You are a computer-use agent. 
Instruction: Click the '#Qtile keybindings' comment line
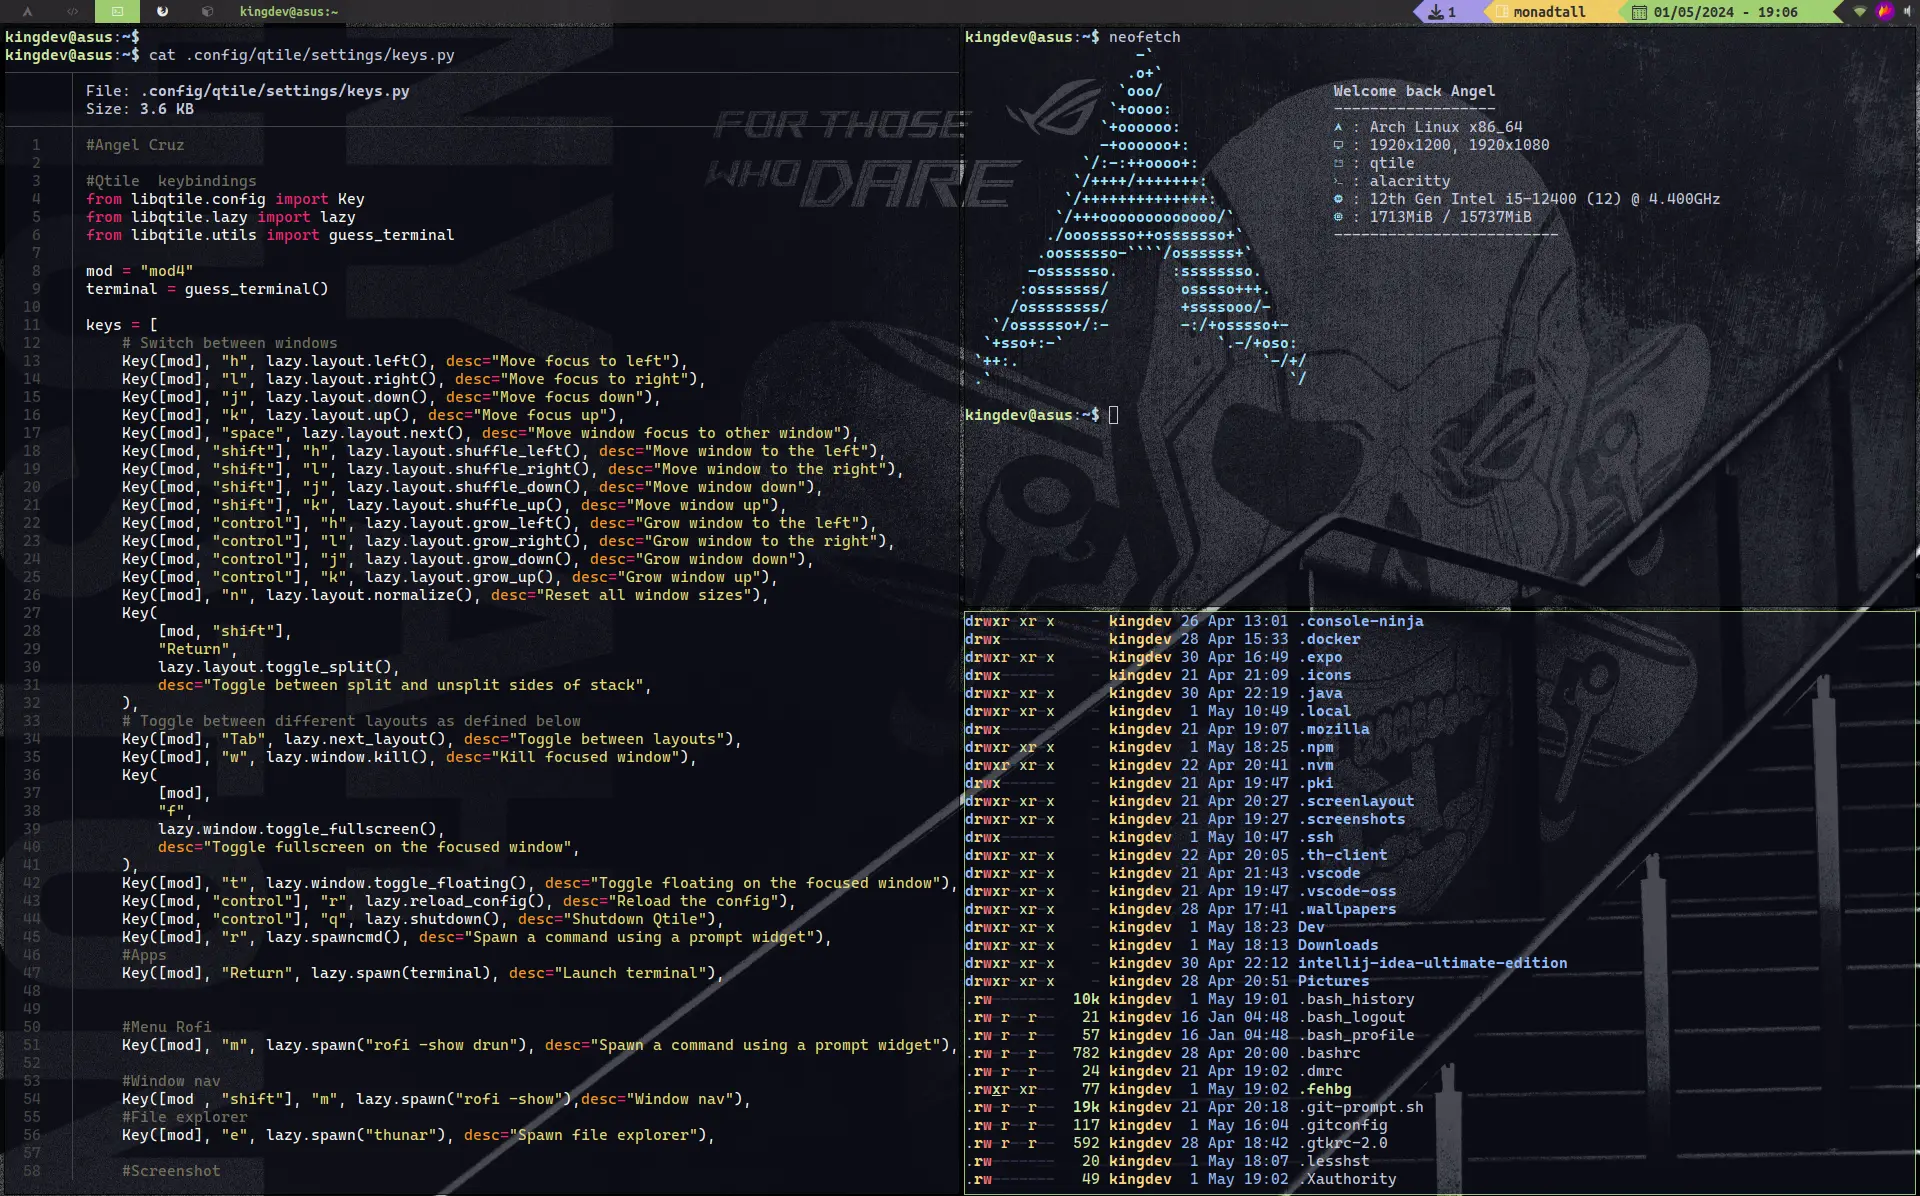tap(171, 181)
